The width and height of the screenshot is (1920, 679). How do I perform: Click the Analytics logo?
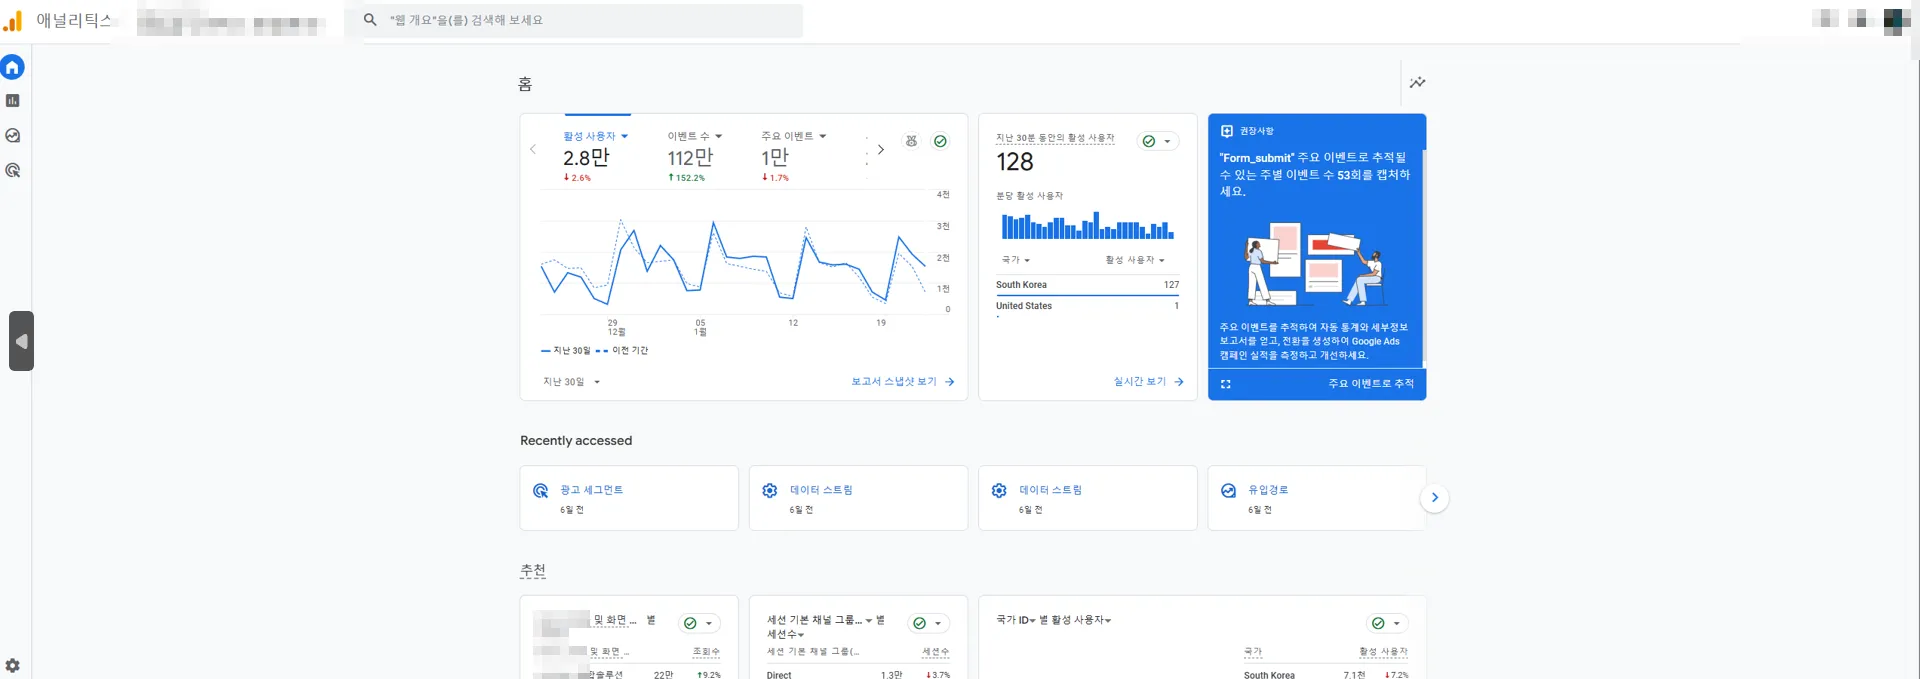pos(13,21)
